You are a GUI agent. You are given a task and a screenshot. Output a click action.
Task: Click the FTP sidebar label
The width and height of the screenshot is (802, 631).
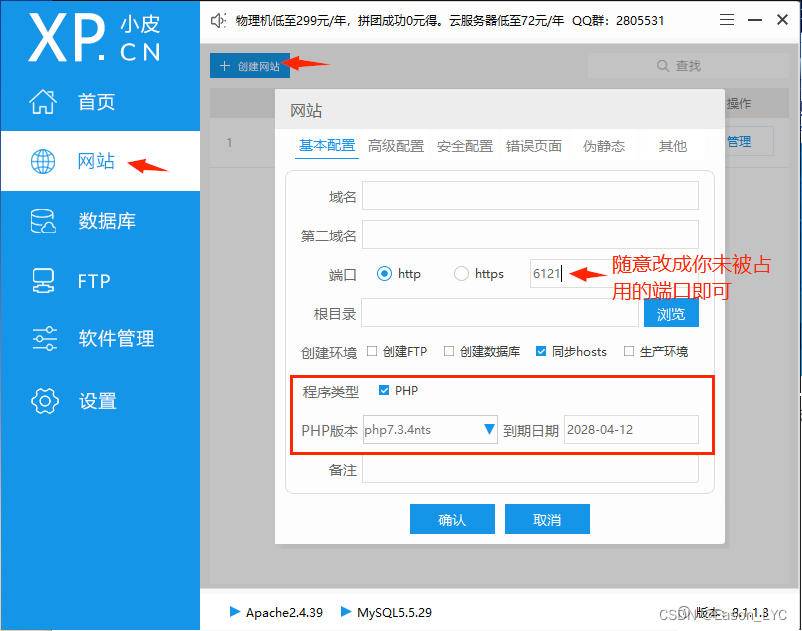click(x=94, y=281)
